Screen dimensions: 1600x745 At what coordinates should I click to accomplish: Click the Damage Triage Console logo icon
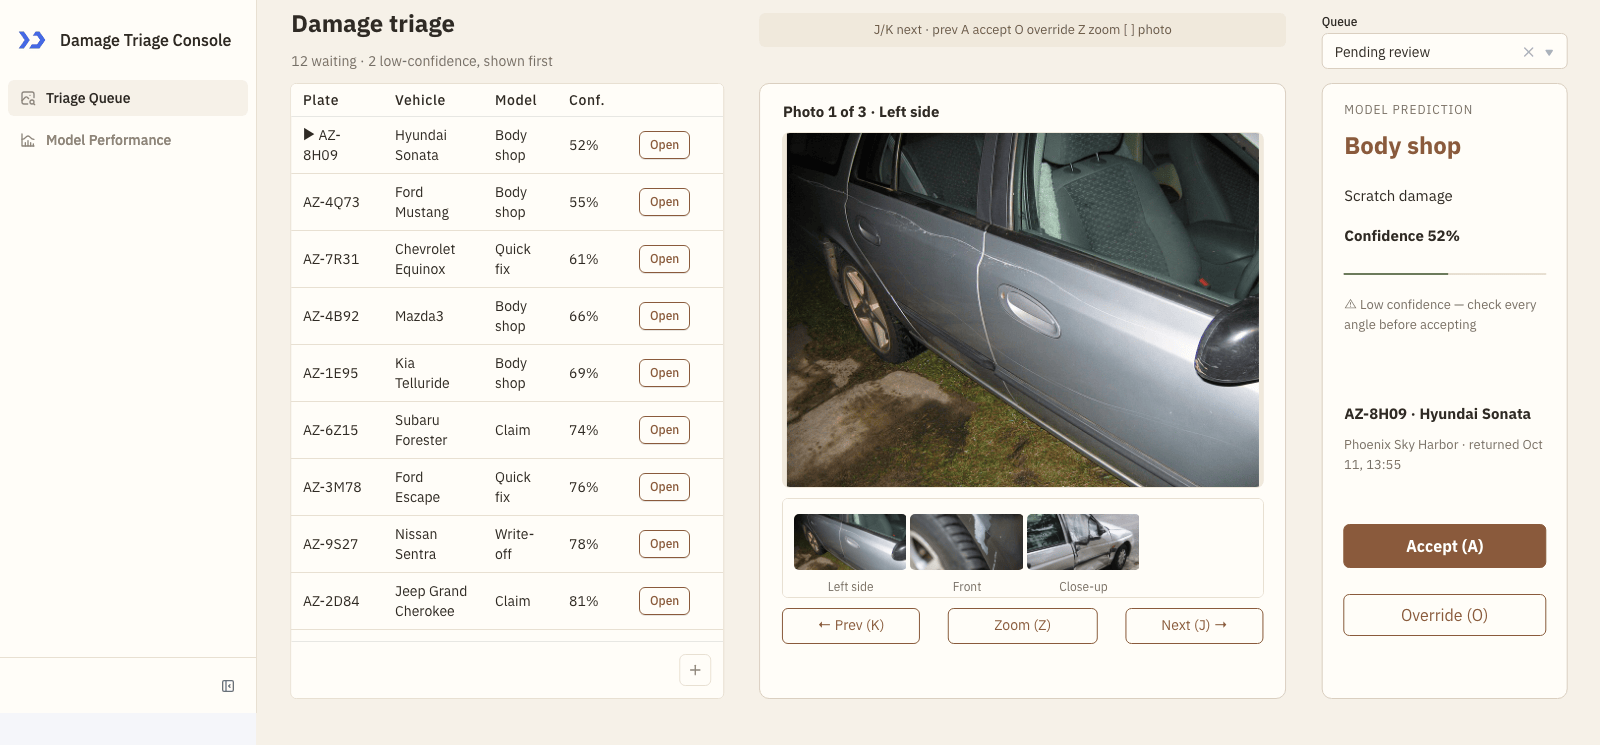point(32,40)
